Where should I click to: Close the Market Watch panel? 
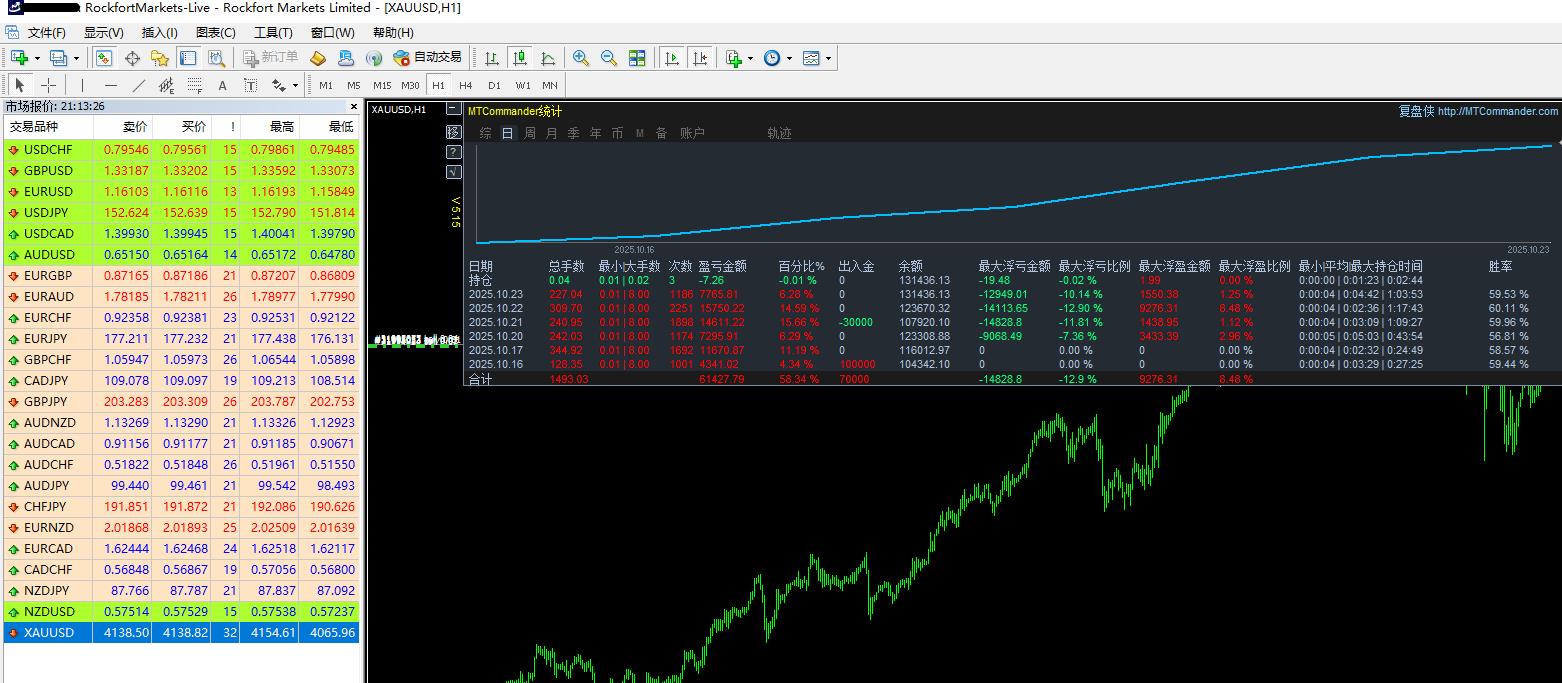pos(353,106)
